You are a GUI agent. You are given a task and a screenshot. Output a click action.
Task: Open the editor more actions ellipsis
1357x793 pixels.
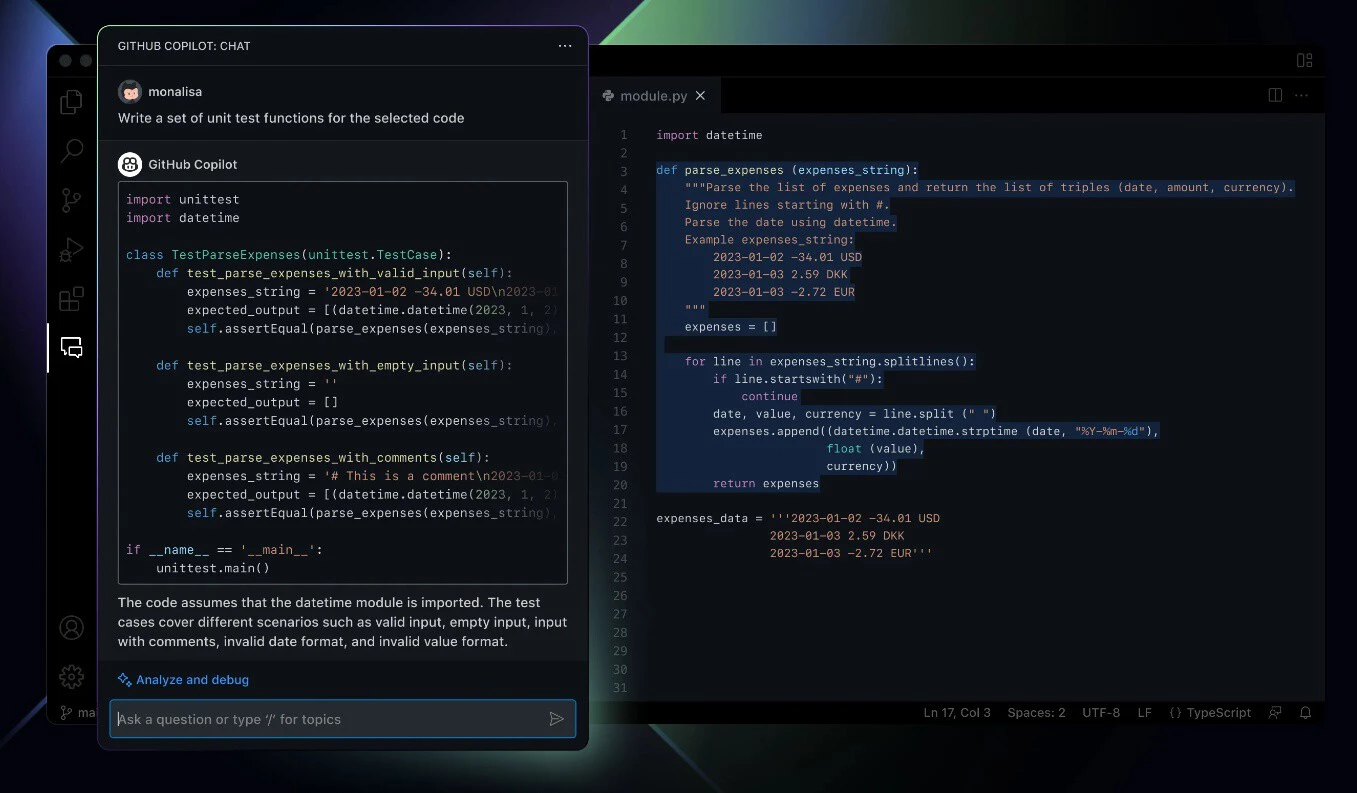(x=1301, y=95)
